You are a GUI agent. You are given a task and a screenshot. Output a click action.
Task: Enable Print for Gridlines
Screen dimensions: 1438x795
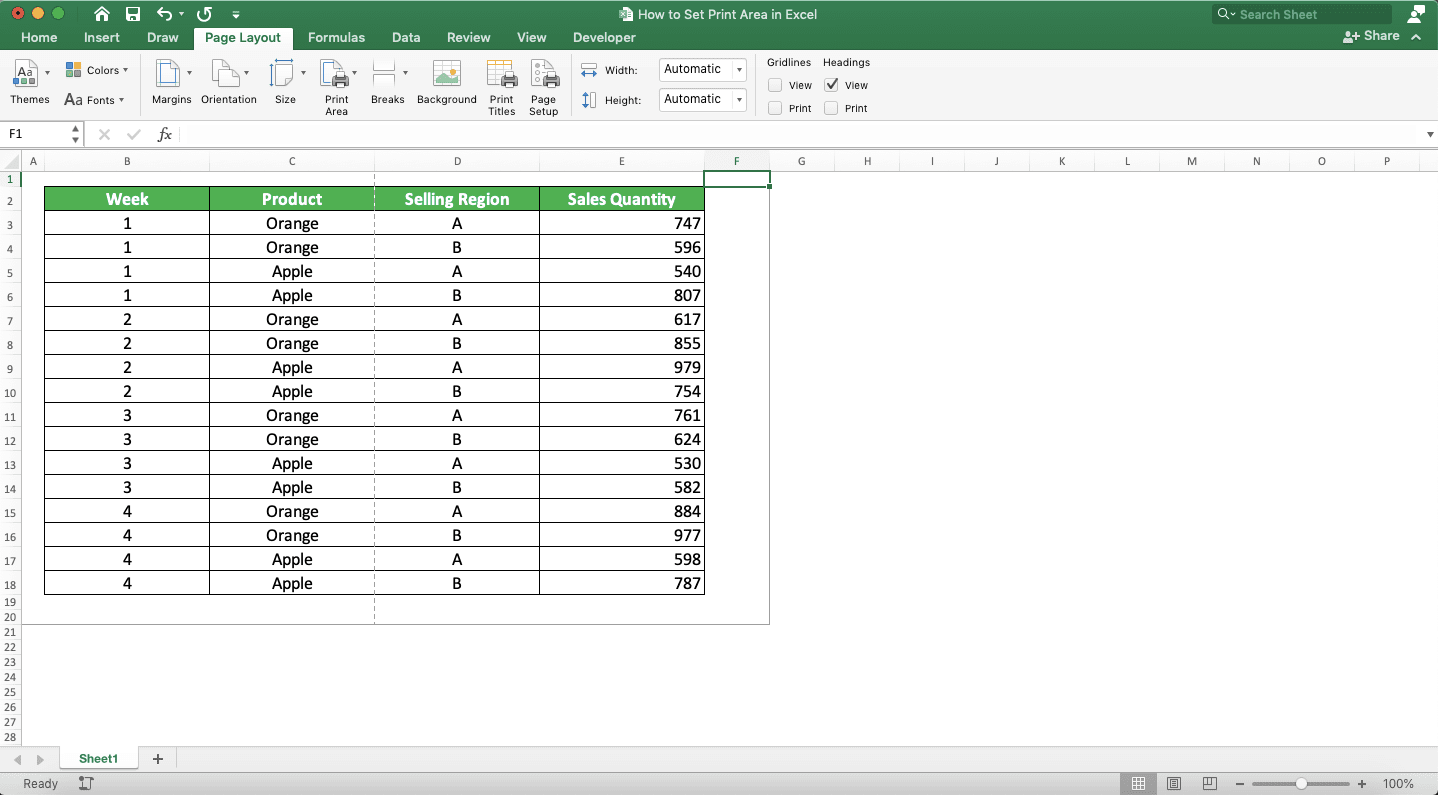(x=774, y=108)
